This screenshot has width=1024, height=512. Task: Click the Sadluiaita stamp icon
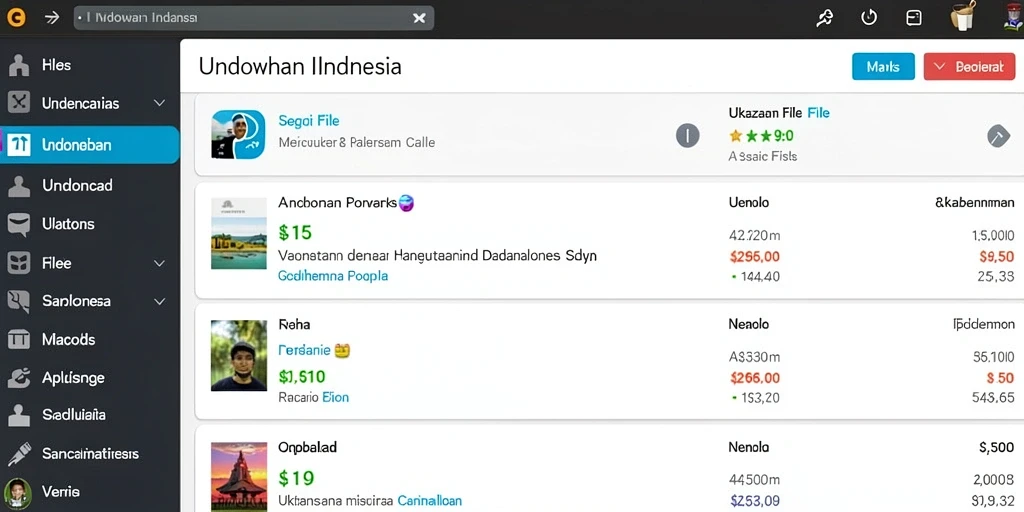coord(19,415)
